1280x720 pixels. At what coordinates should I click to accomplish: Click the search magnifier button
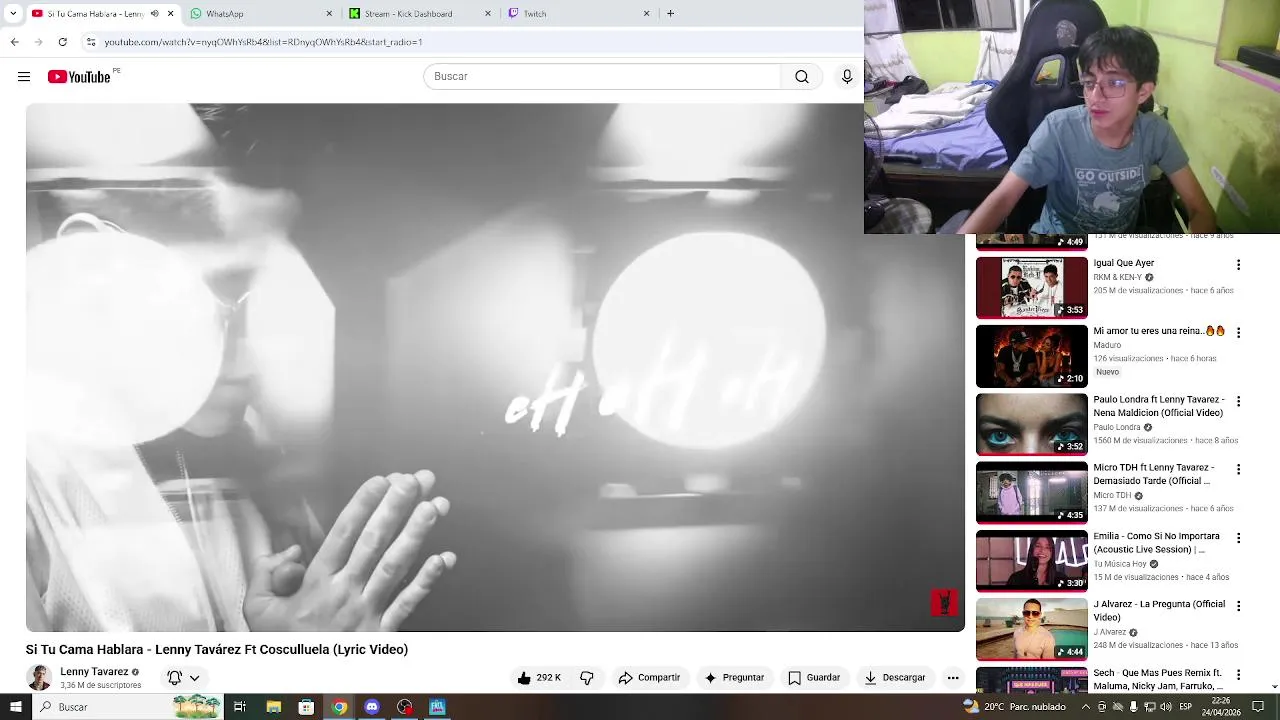click(801, 77)
